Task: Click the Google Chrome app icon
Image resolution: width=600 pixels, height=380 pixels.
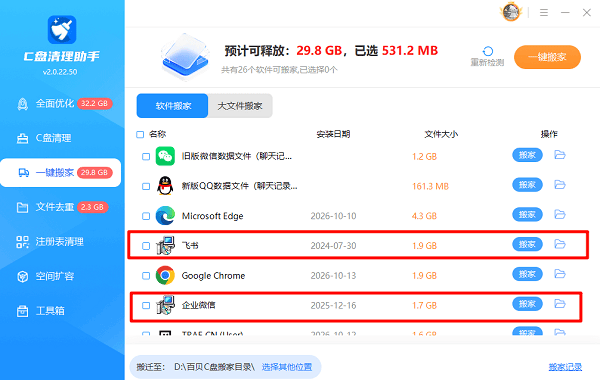Action: tap(165, 275)
